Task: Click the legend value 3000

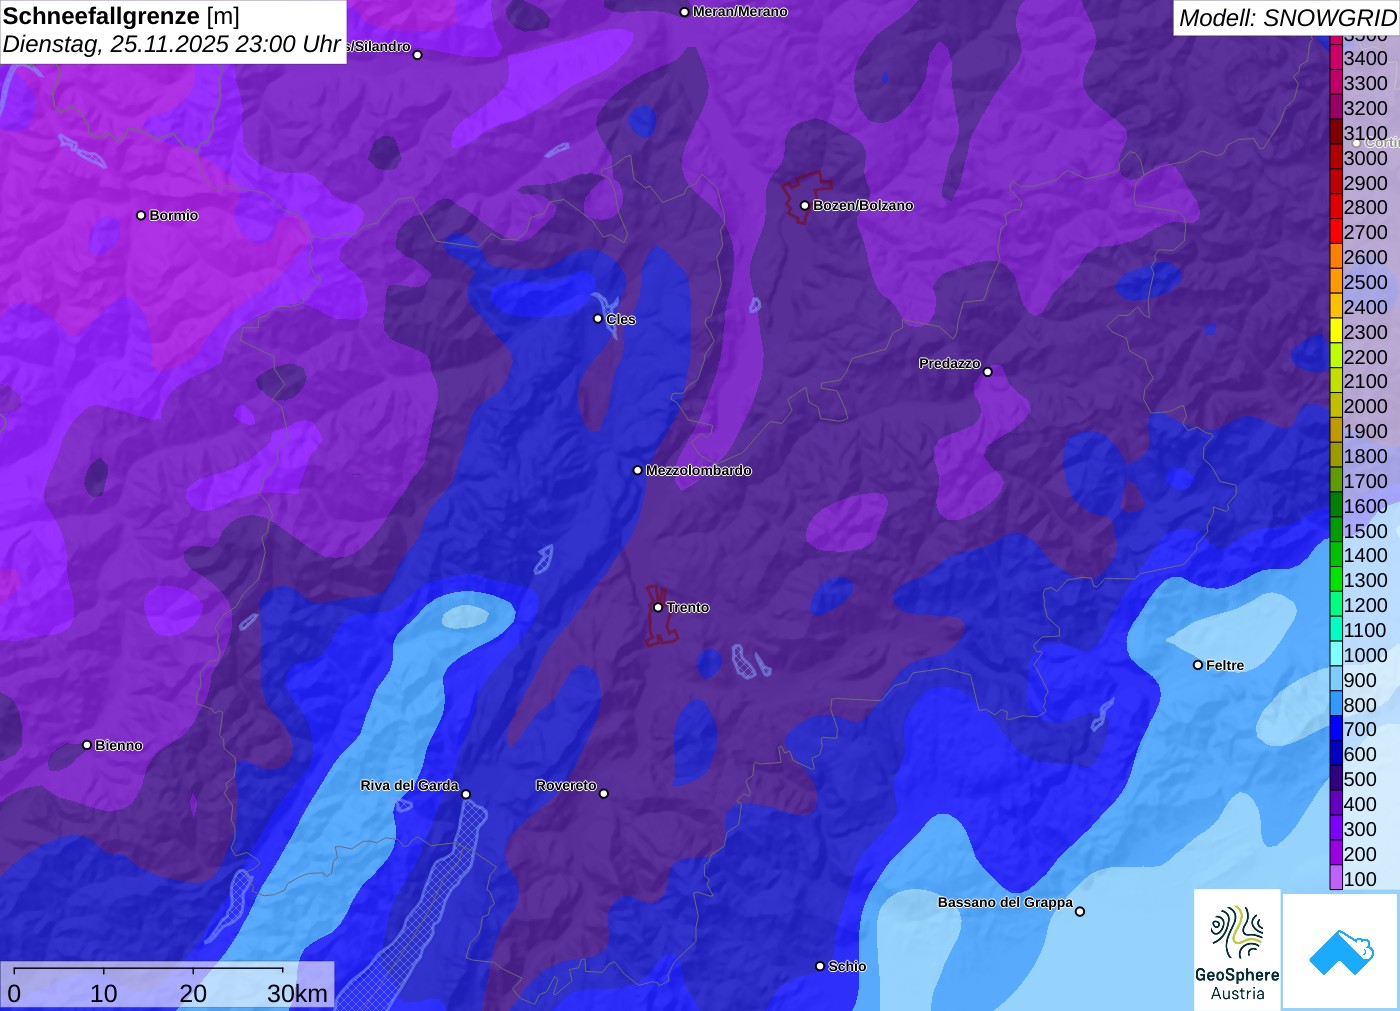Action: (1365, 158)
